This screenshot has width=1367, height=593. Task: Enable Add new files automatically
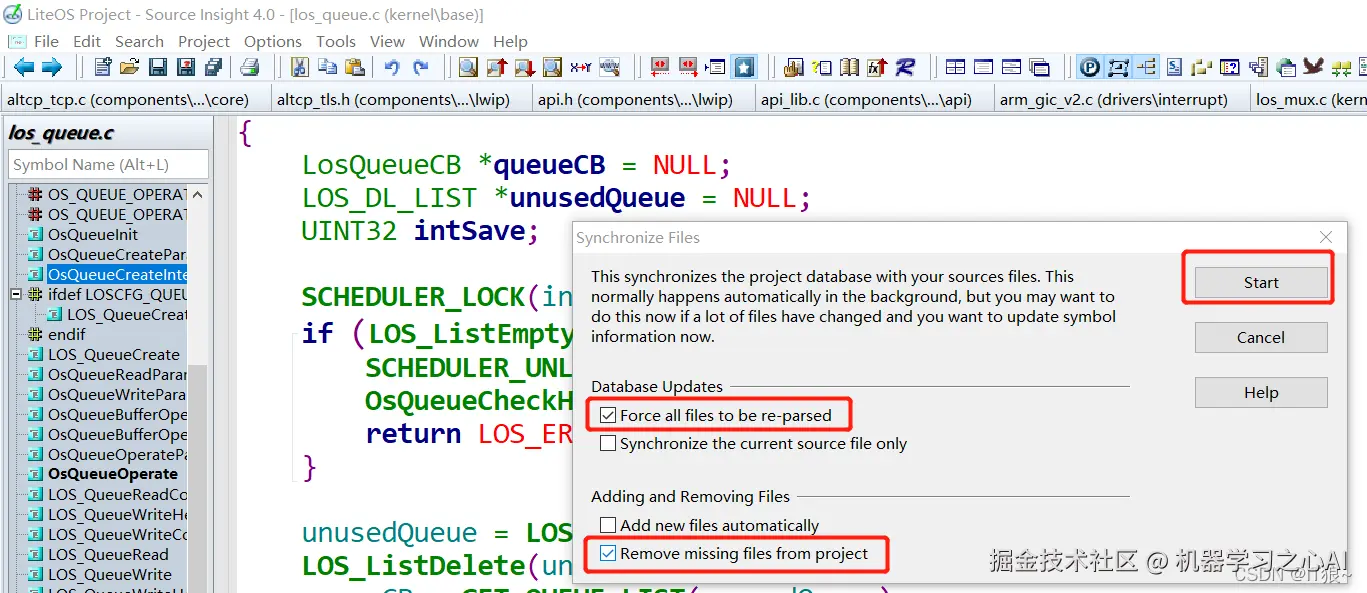coord(608,525)
